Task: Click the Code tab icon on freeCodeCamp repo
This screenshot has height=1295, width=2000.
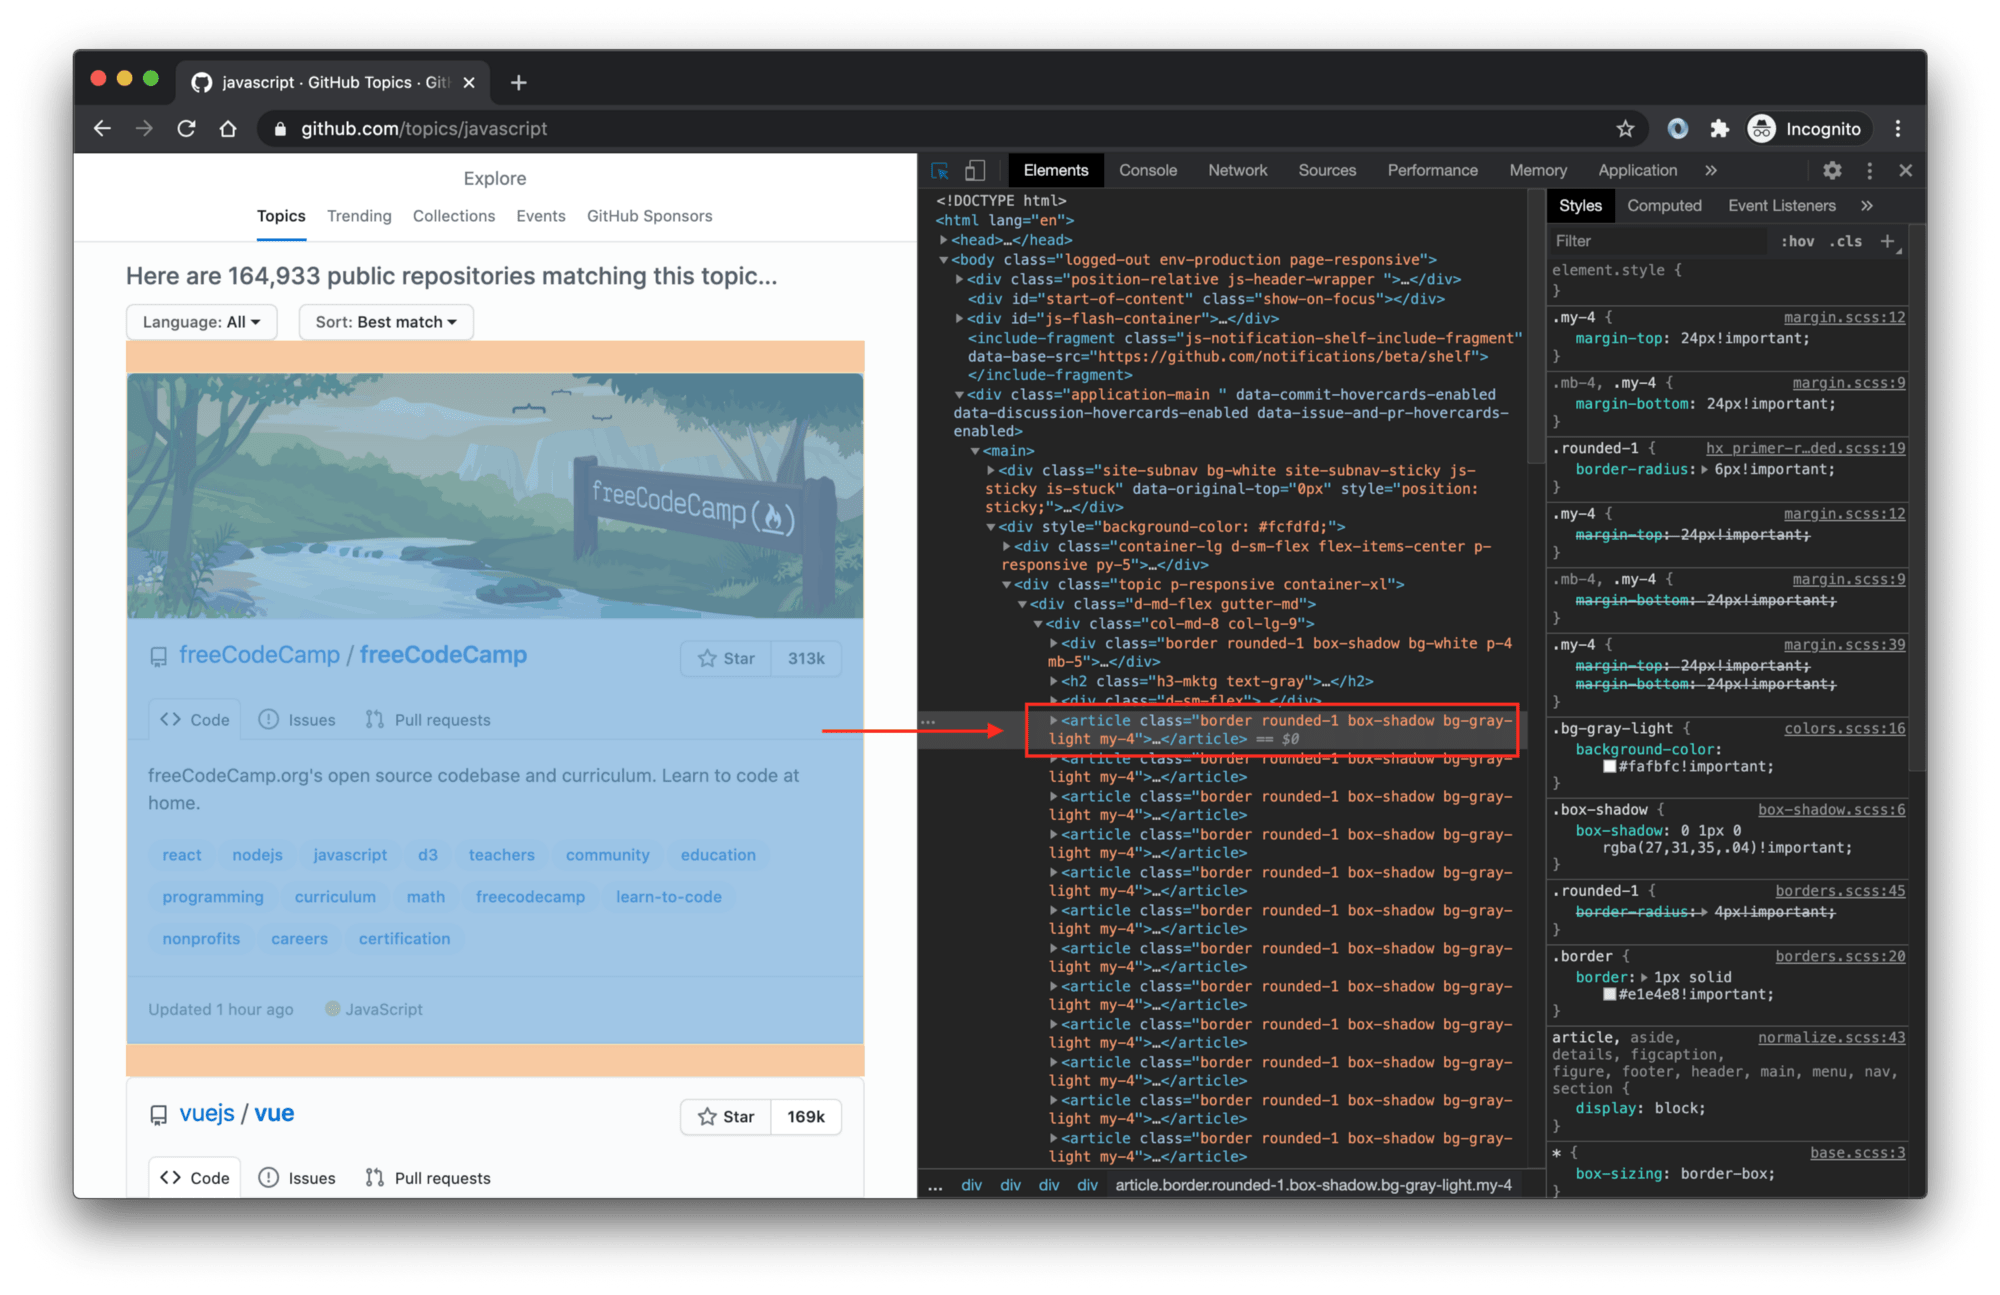Action: pos(170,719)
